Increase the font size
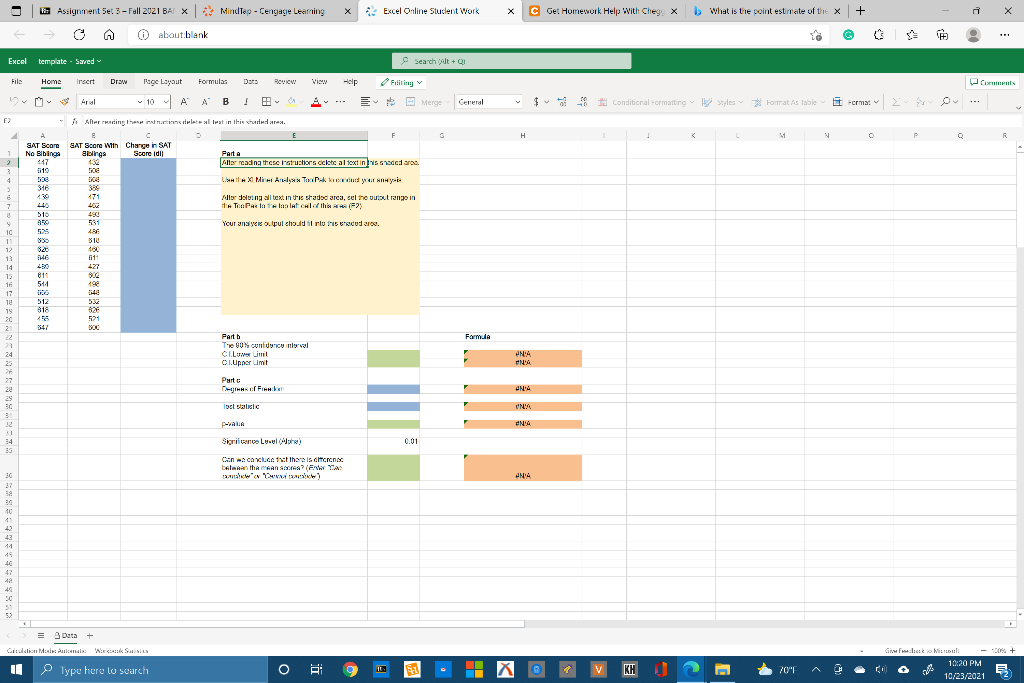Screen dimensions: 1024x683 [185, 102]
